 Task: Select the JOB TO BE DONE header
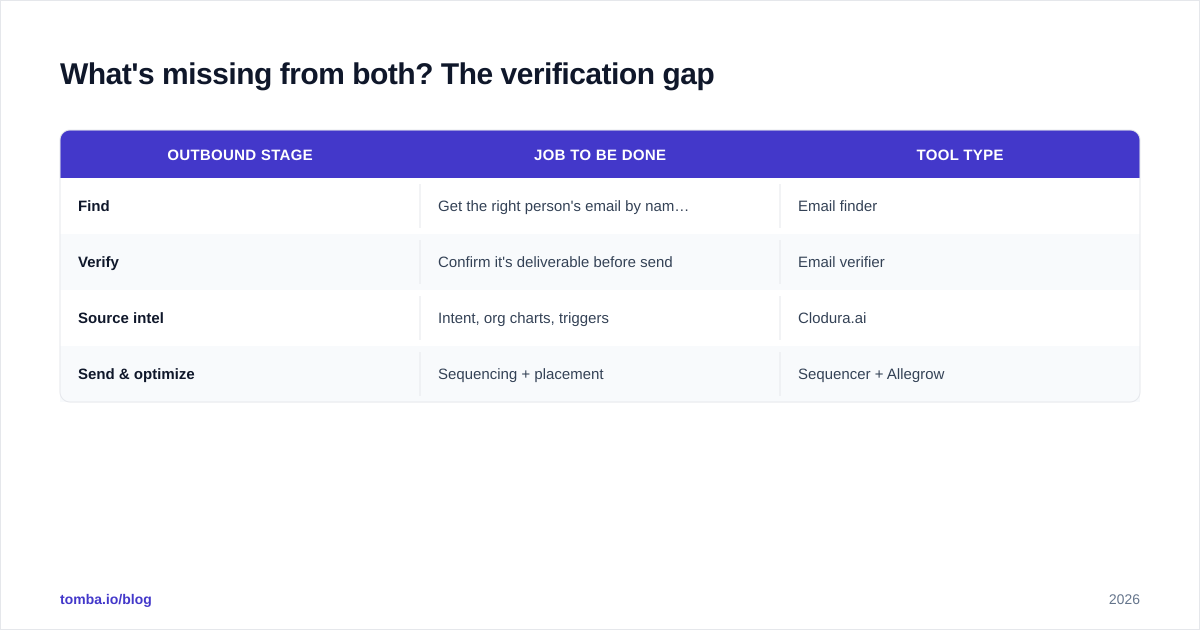[600, 155]
